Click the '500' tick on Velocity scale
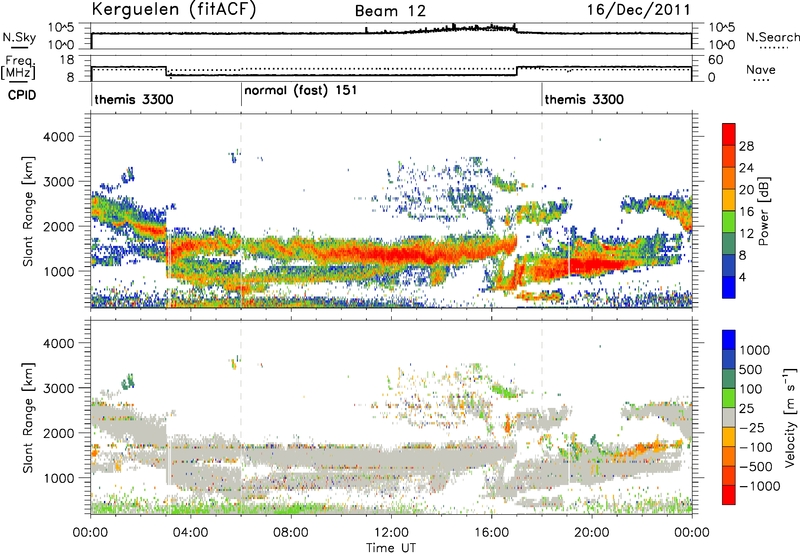Viewport: 800px width, 554px height. 751,369
